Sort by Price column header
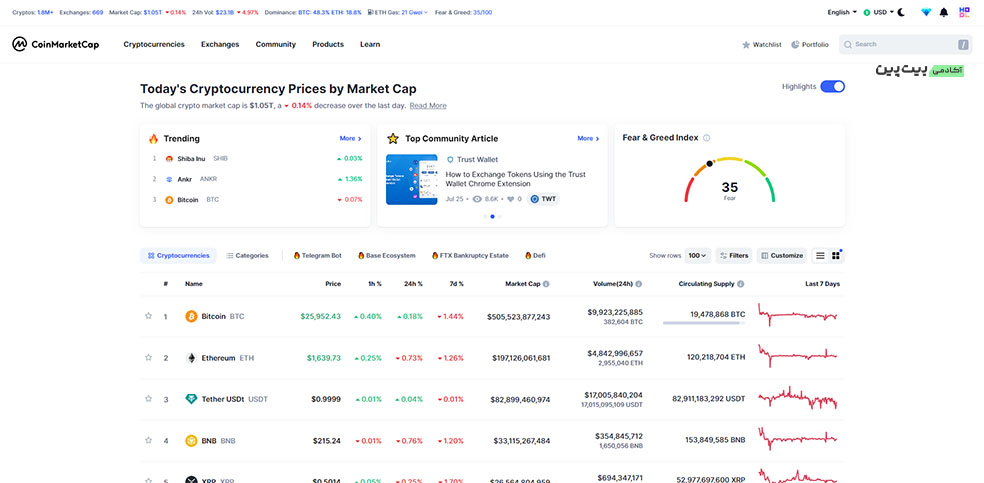984x483 pixels. 333,284
